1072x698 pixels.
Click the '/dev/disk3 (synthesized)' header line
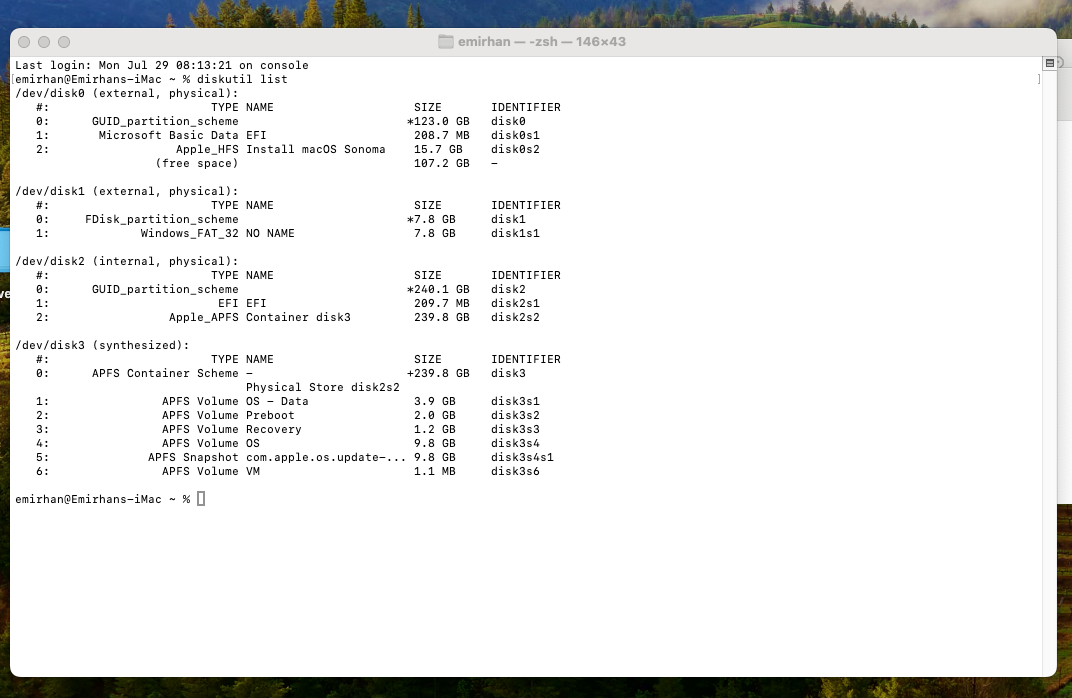point(102,345)
